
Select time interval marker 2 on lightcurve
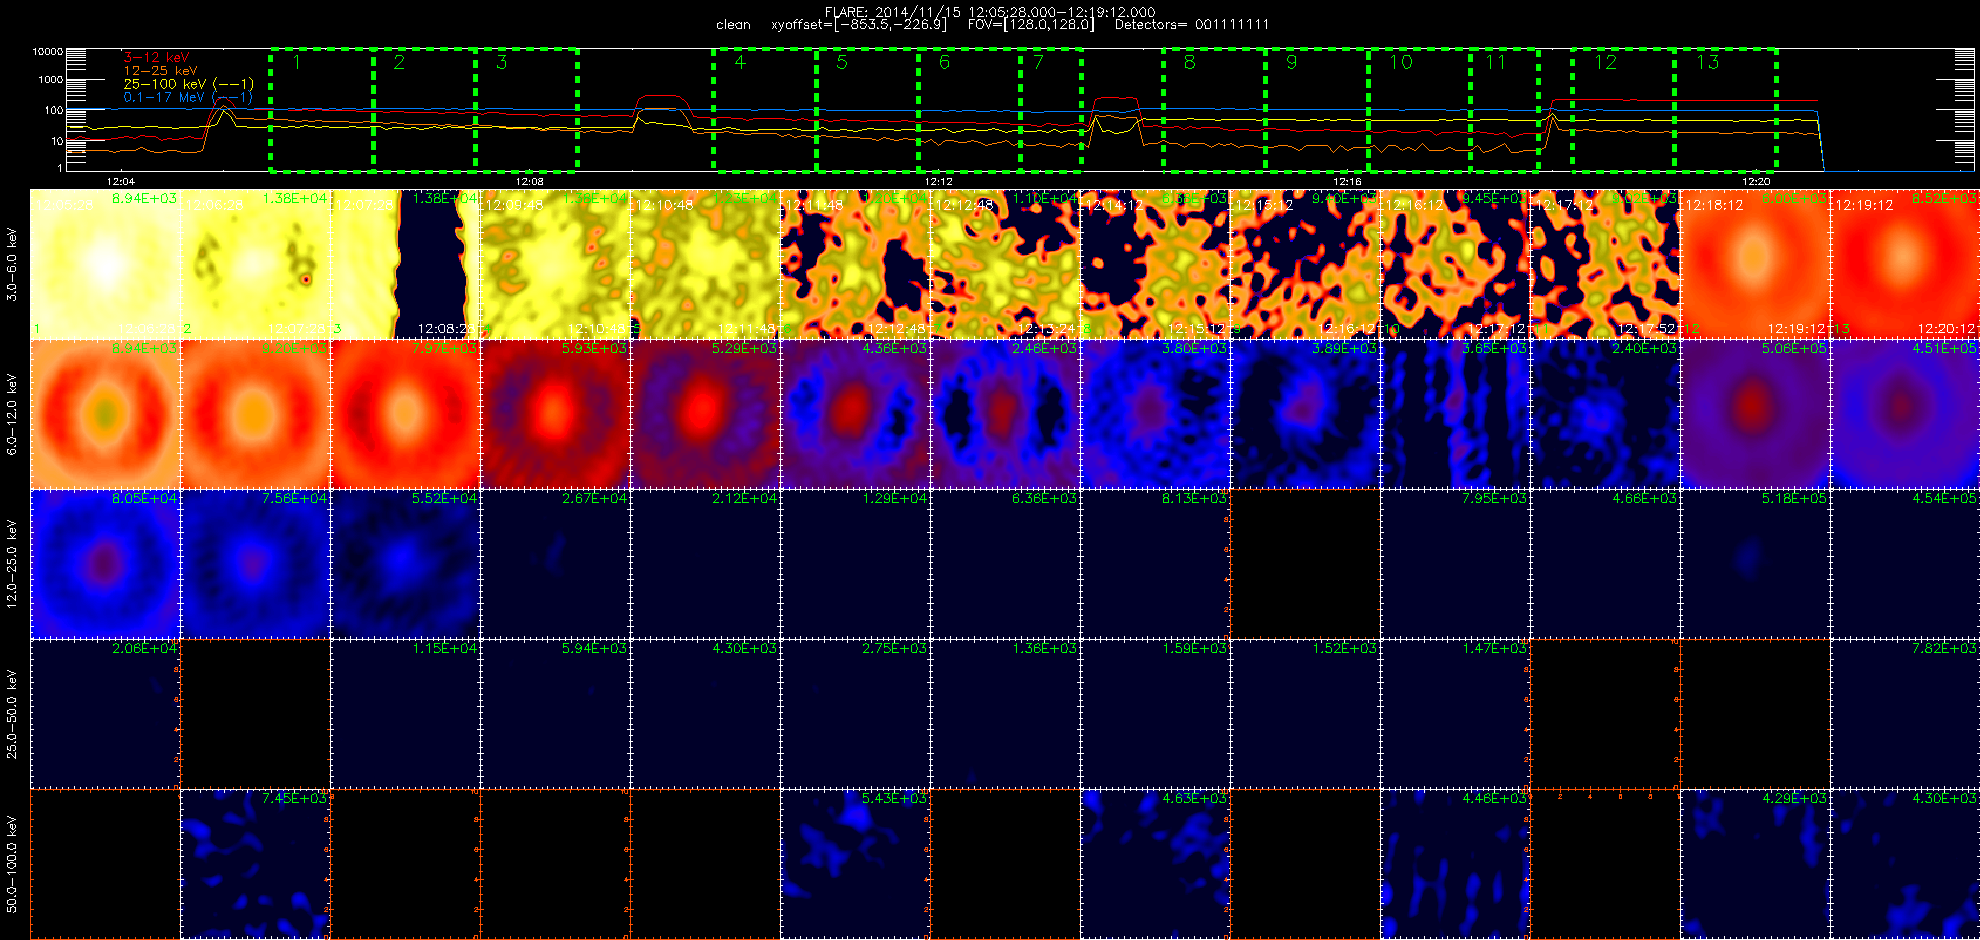click(x=399, y=62)
